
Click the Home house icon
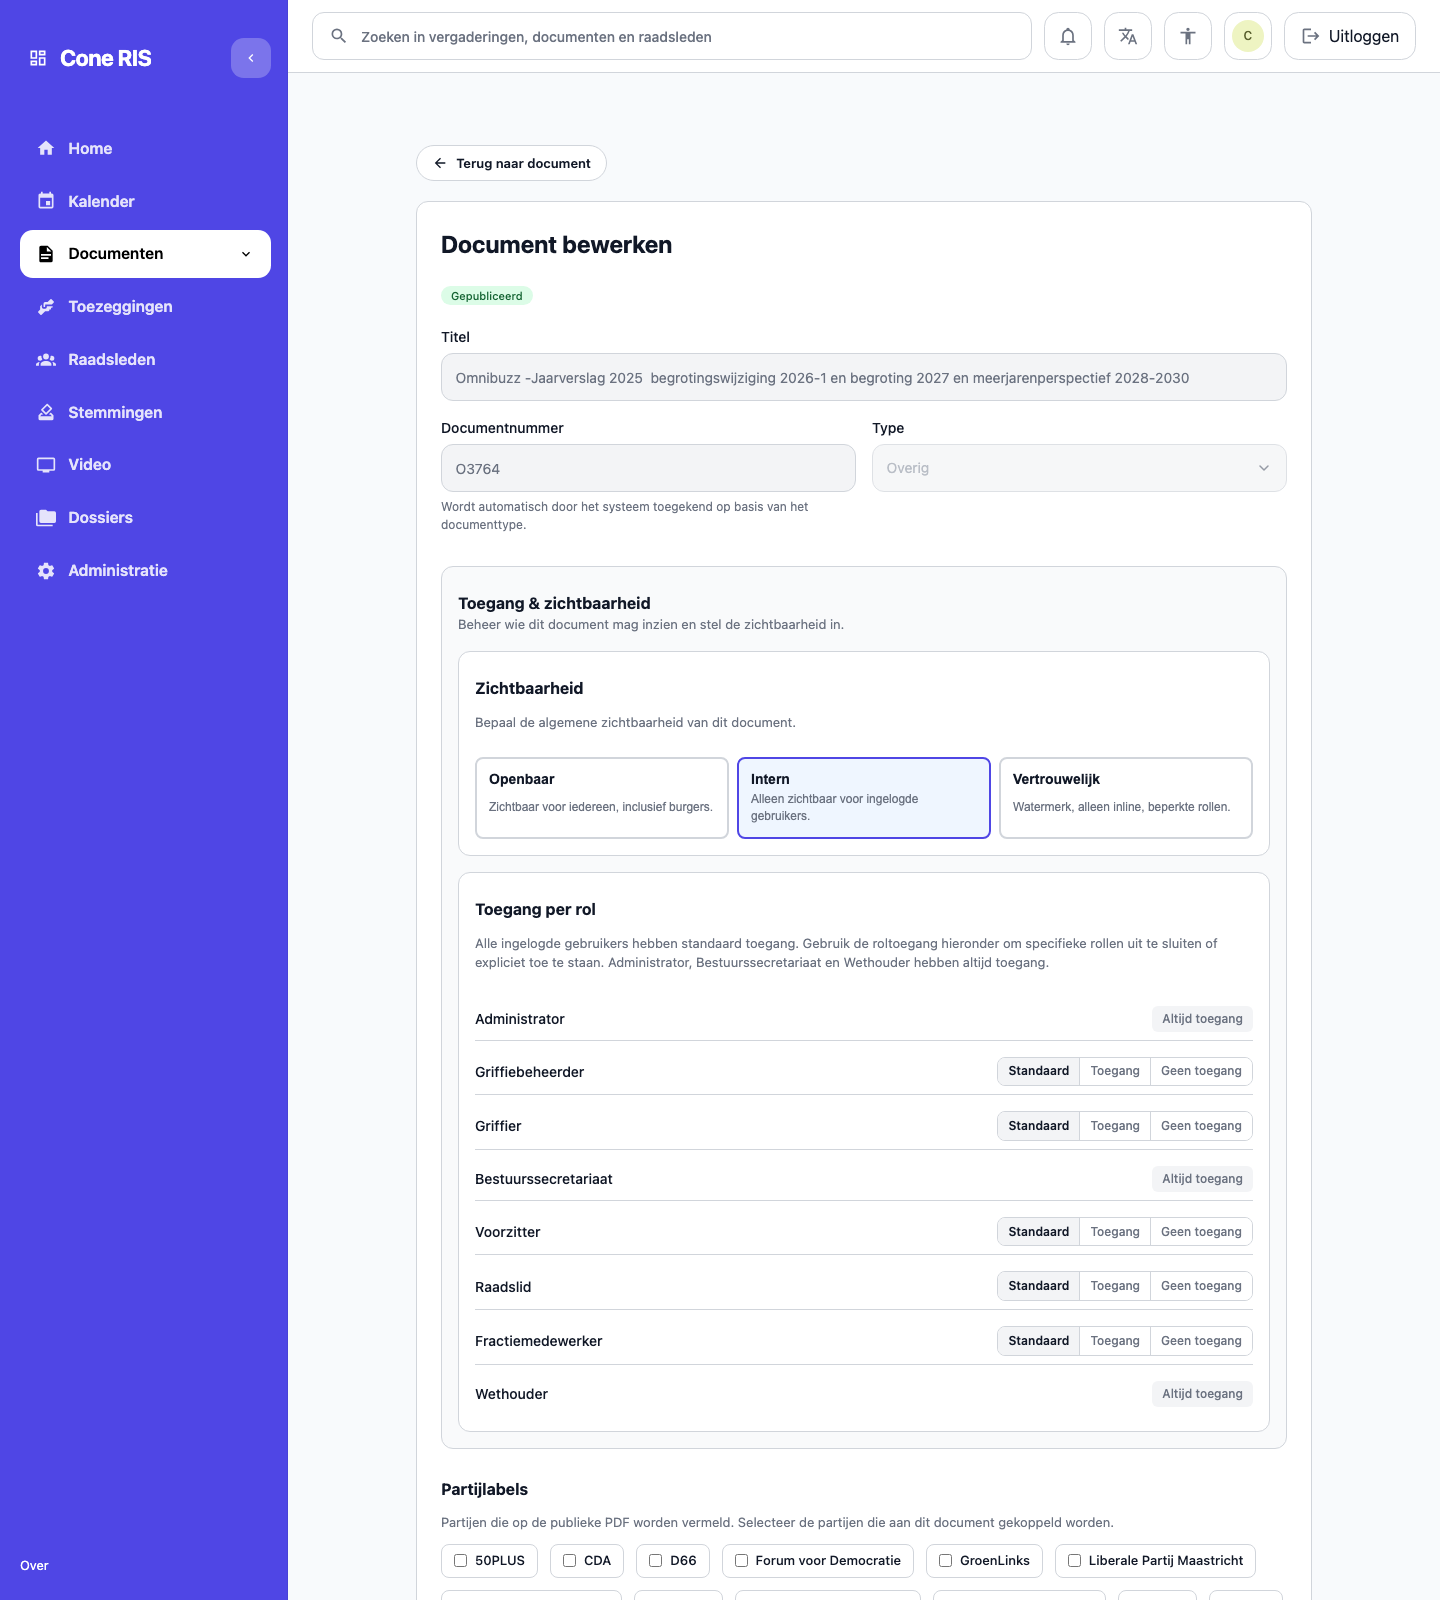(x=46, y=148)
